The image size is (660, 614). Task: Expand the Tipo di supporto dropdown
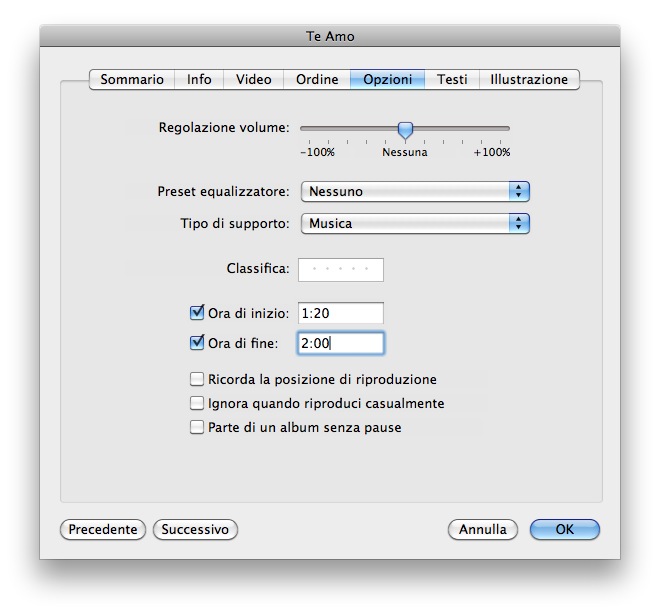(415, 224)
